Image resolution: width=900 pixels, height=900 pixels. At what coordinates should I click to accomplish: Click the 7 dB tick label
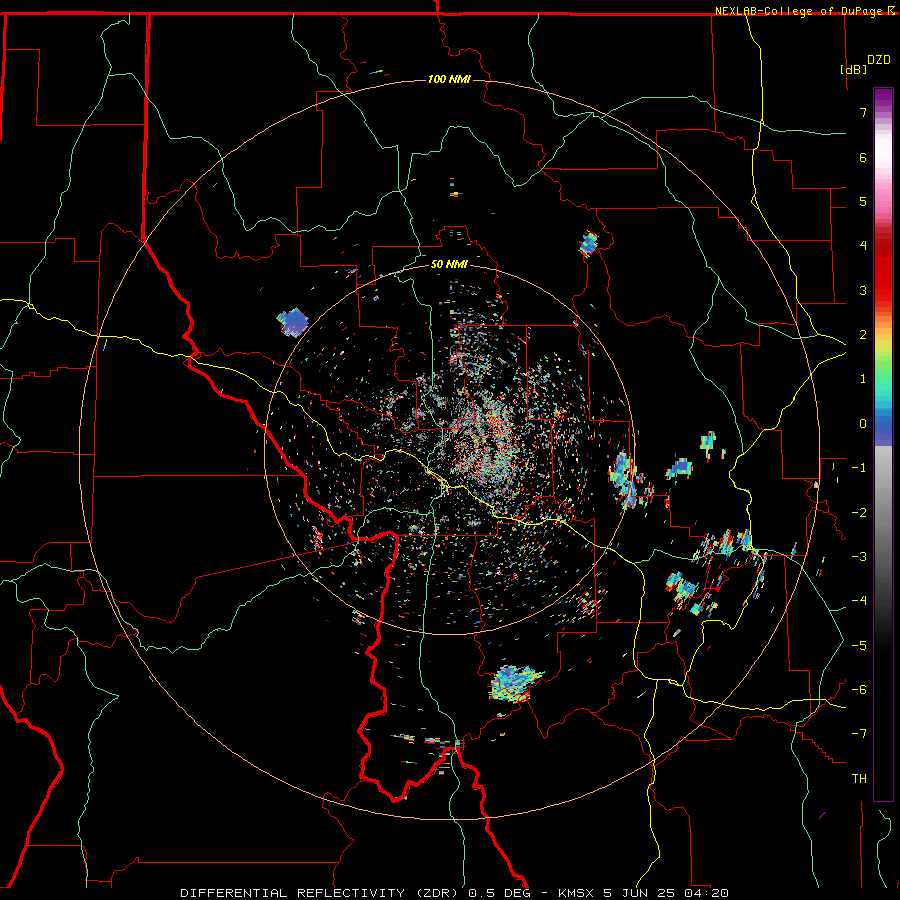pyautogui.click(x=863, y=112)
